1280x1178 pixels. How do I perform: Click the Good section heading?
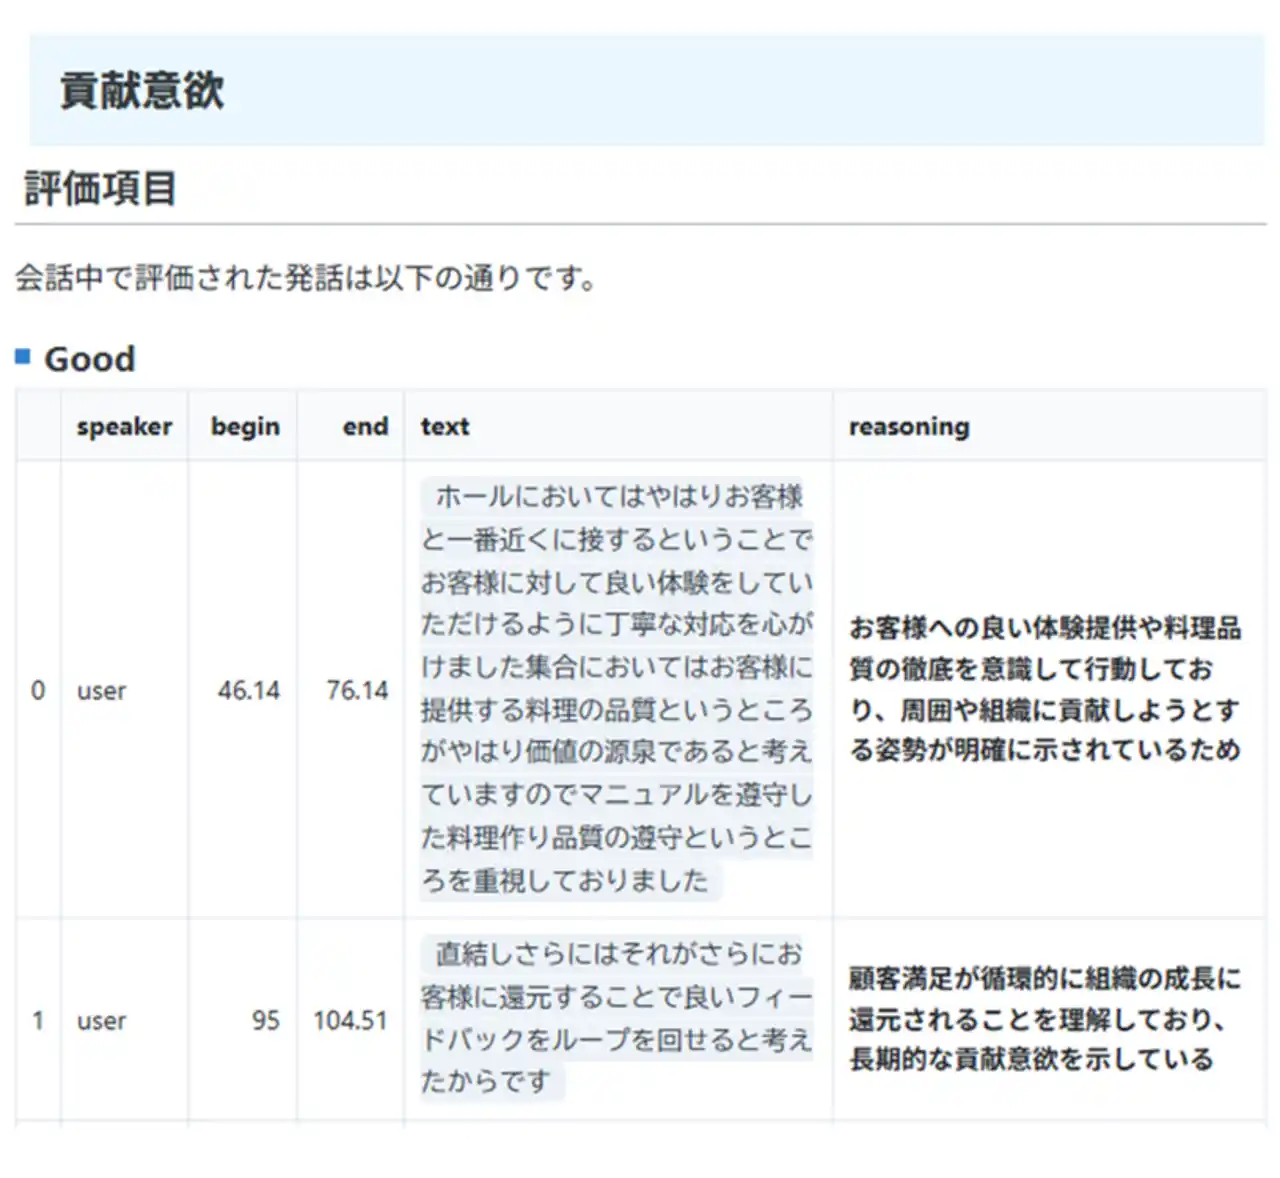pos(90,359)
